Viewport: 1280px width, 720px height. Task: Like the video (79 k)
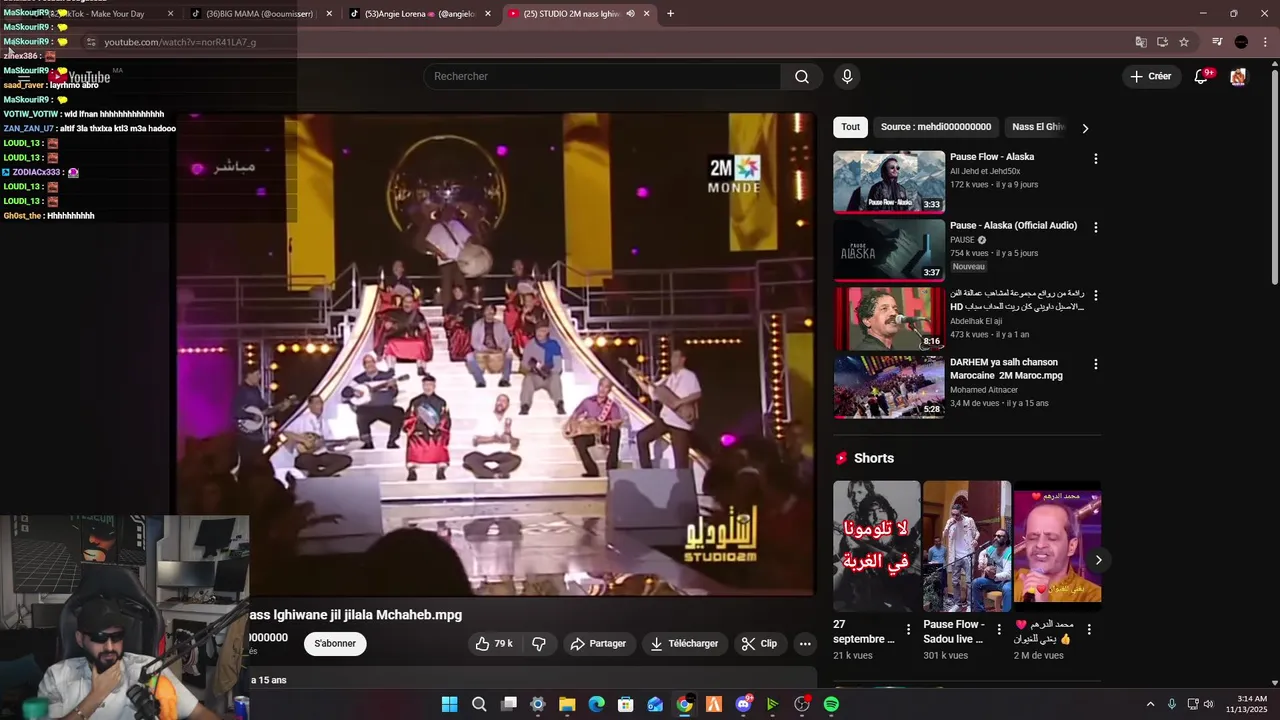[x=494, y=644]
